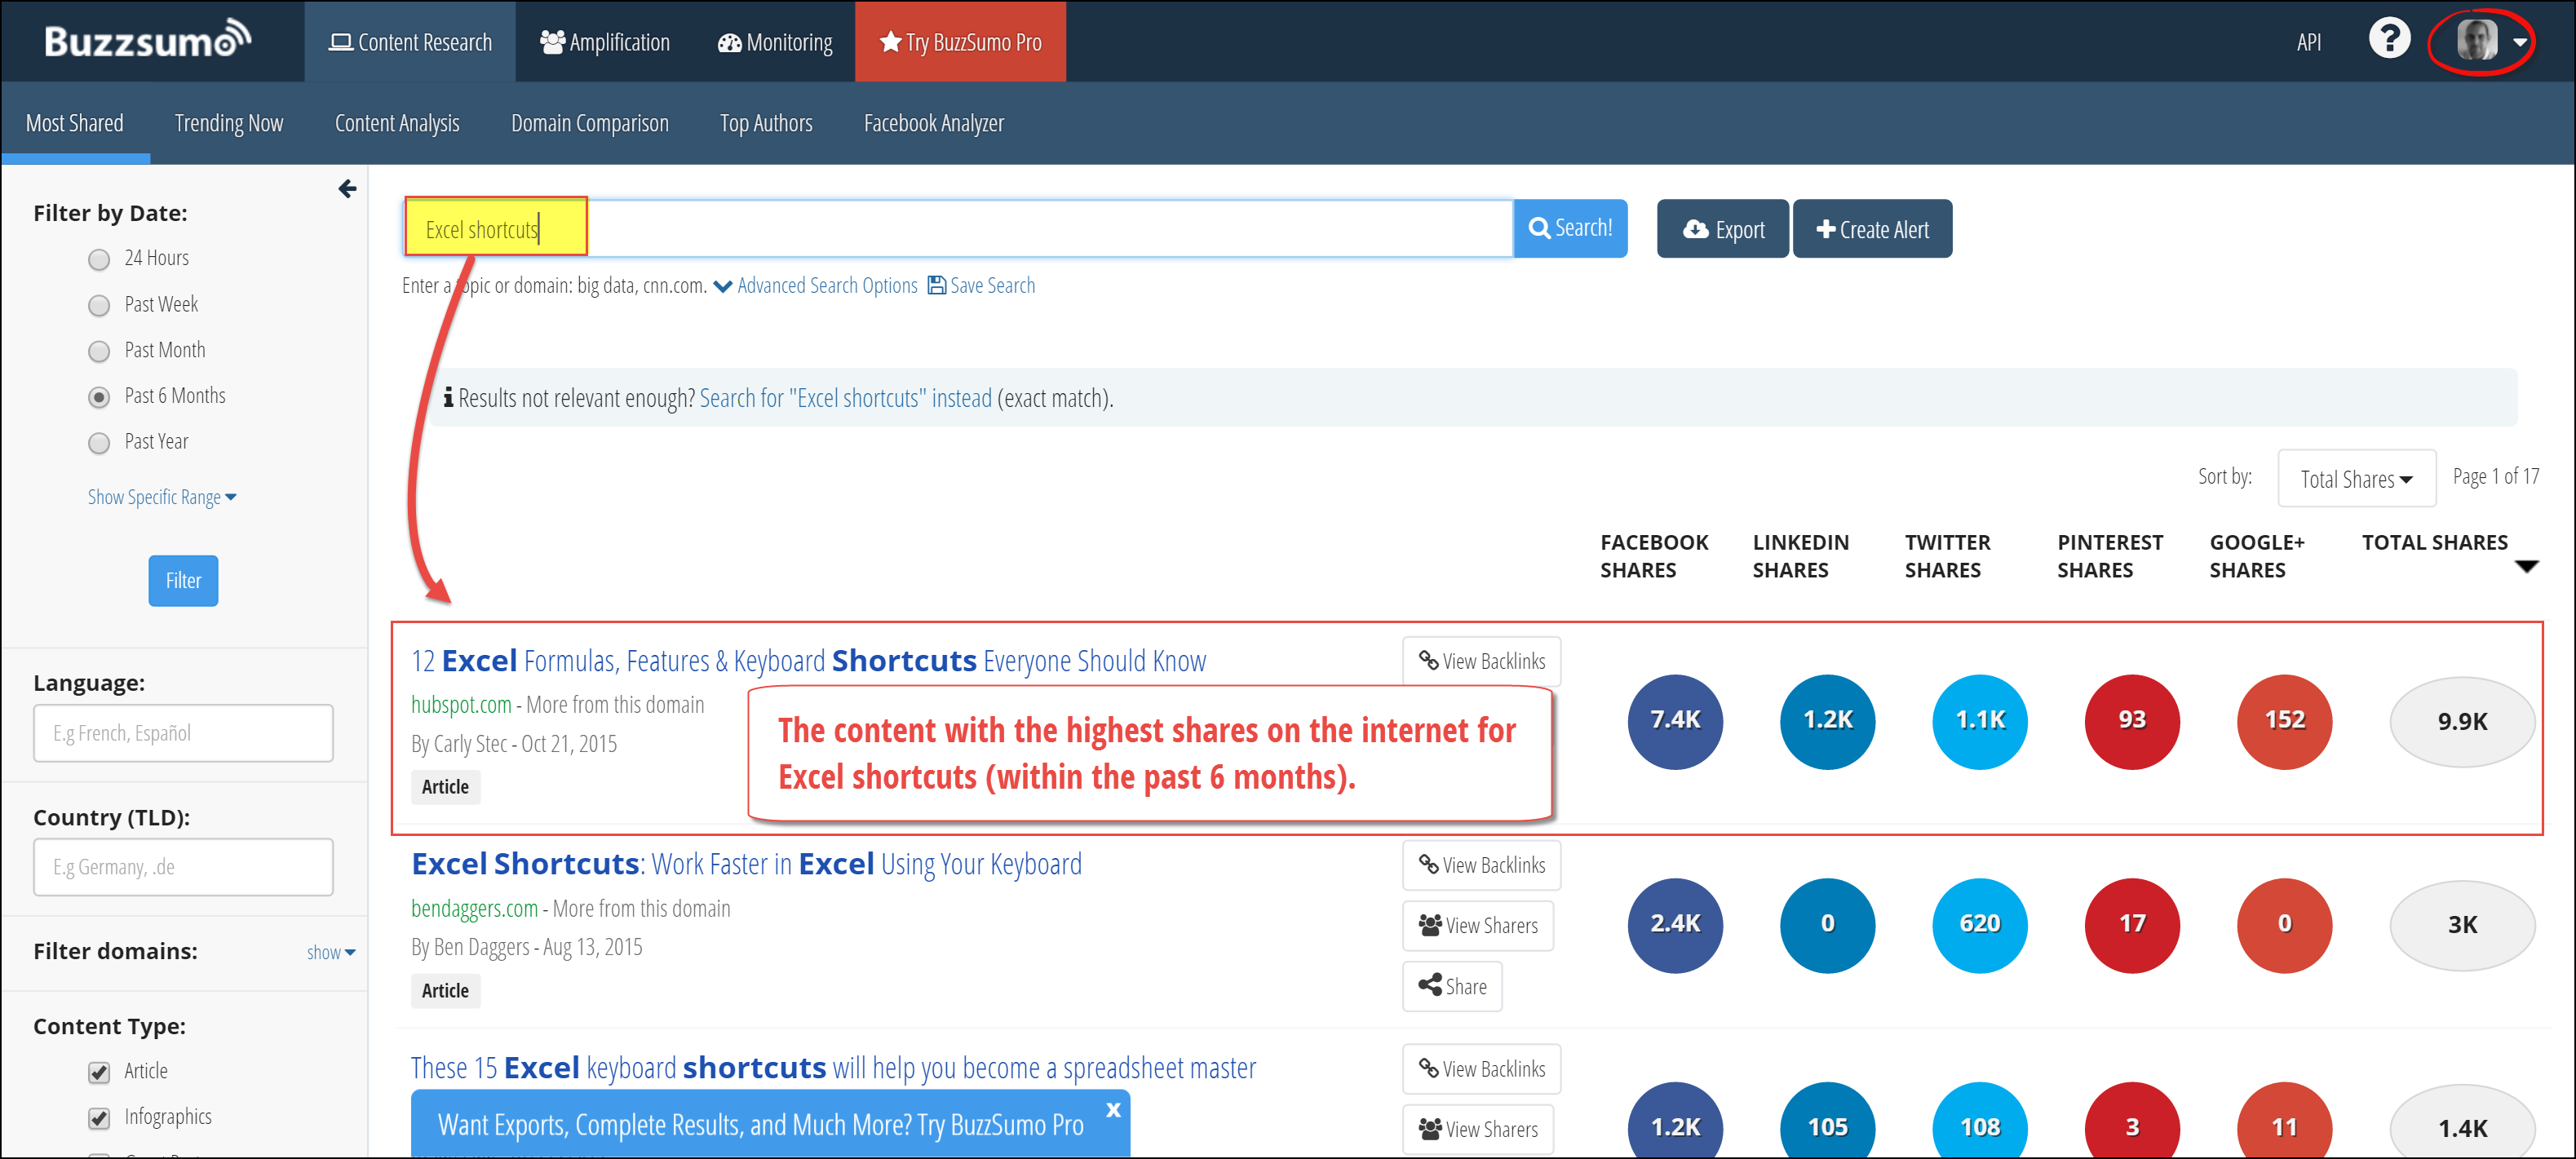Screen dimensions: 2576x1159
Task: Click the Facebook shares circle showing 1.2K
Action: (x=1675, y=1121)
